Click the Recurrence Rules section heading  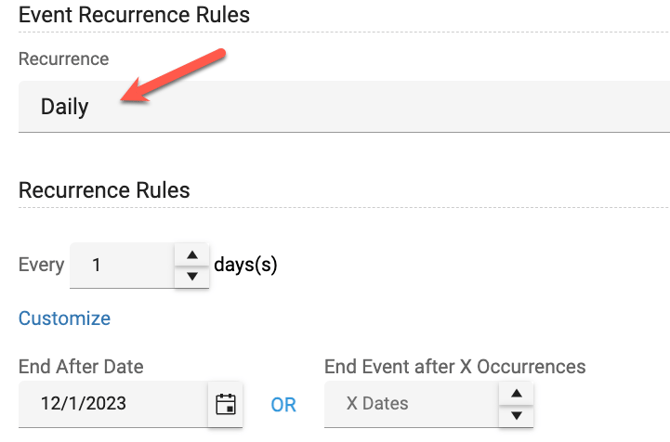pos(104,190)
